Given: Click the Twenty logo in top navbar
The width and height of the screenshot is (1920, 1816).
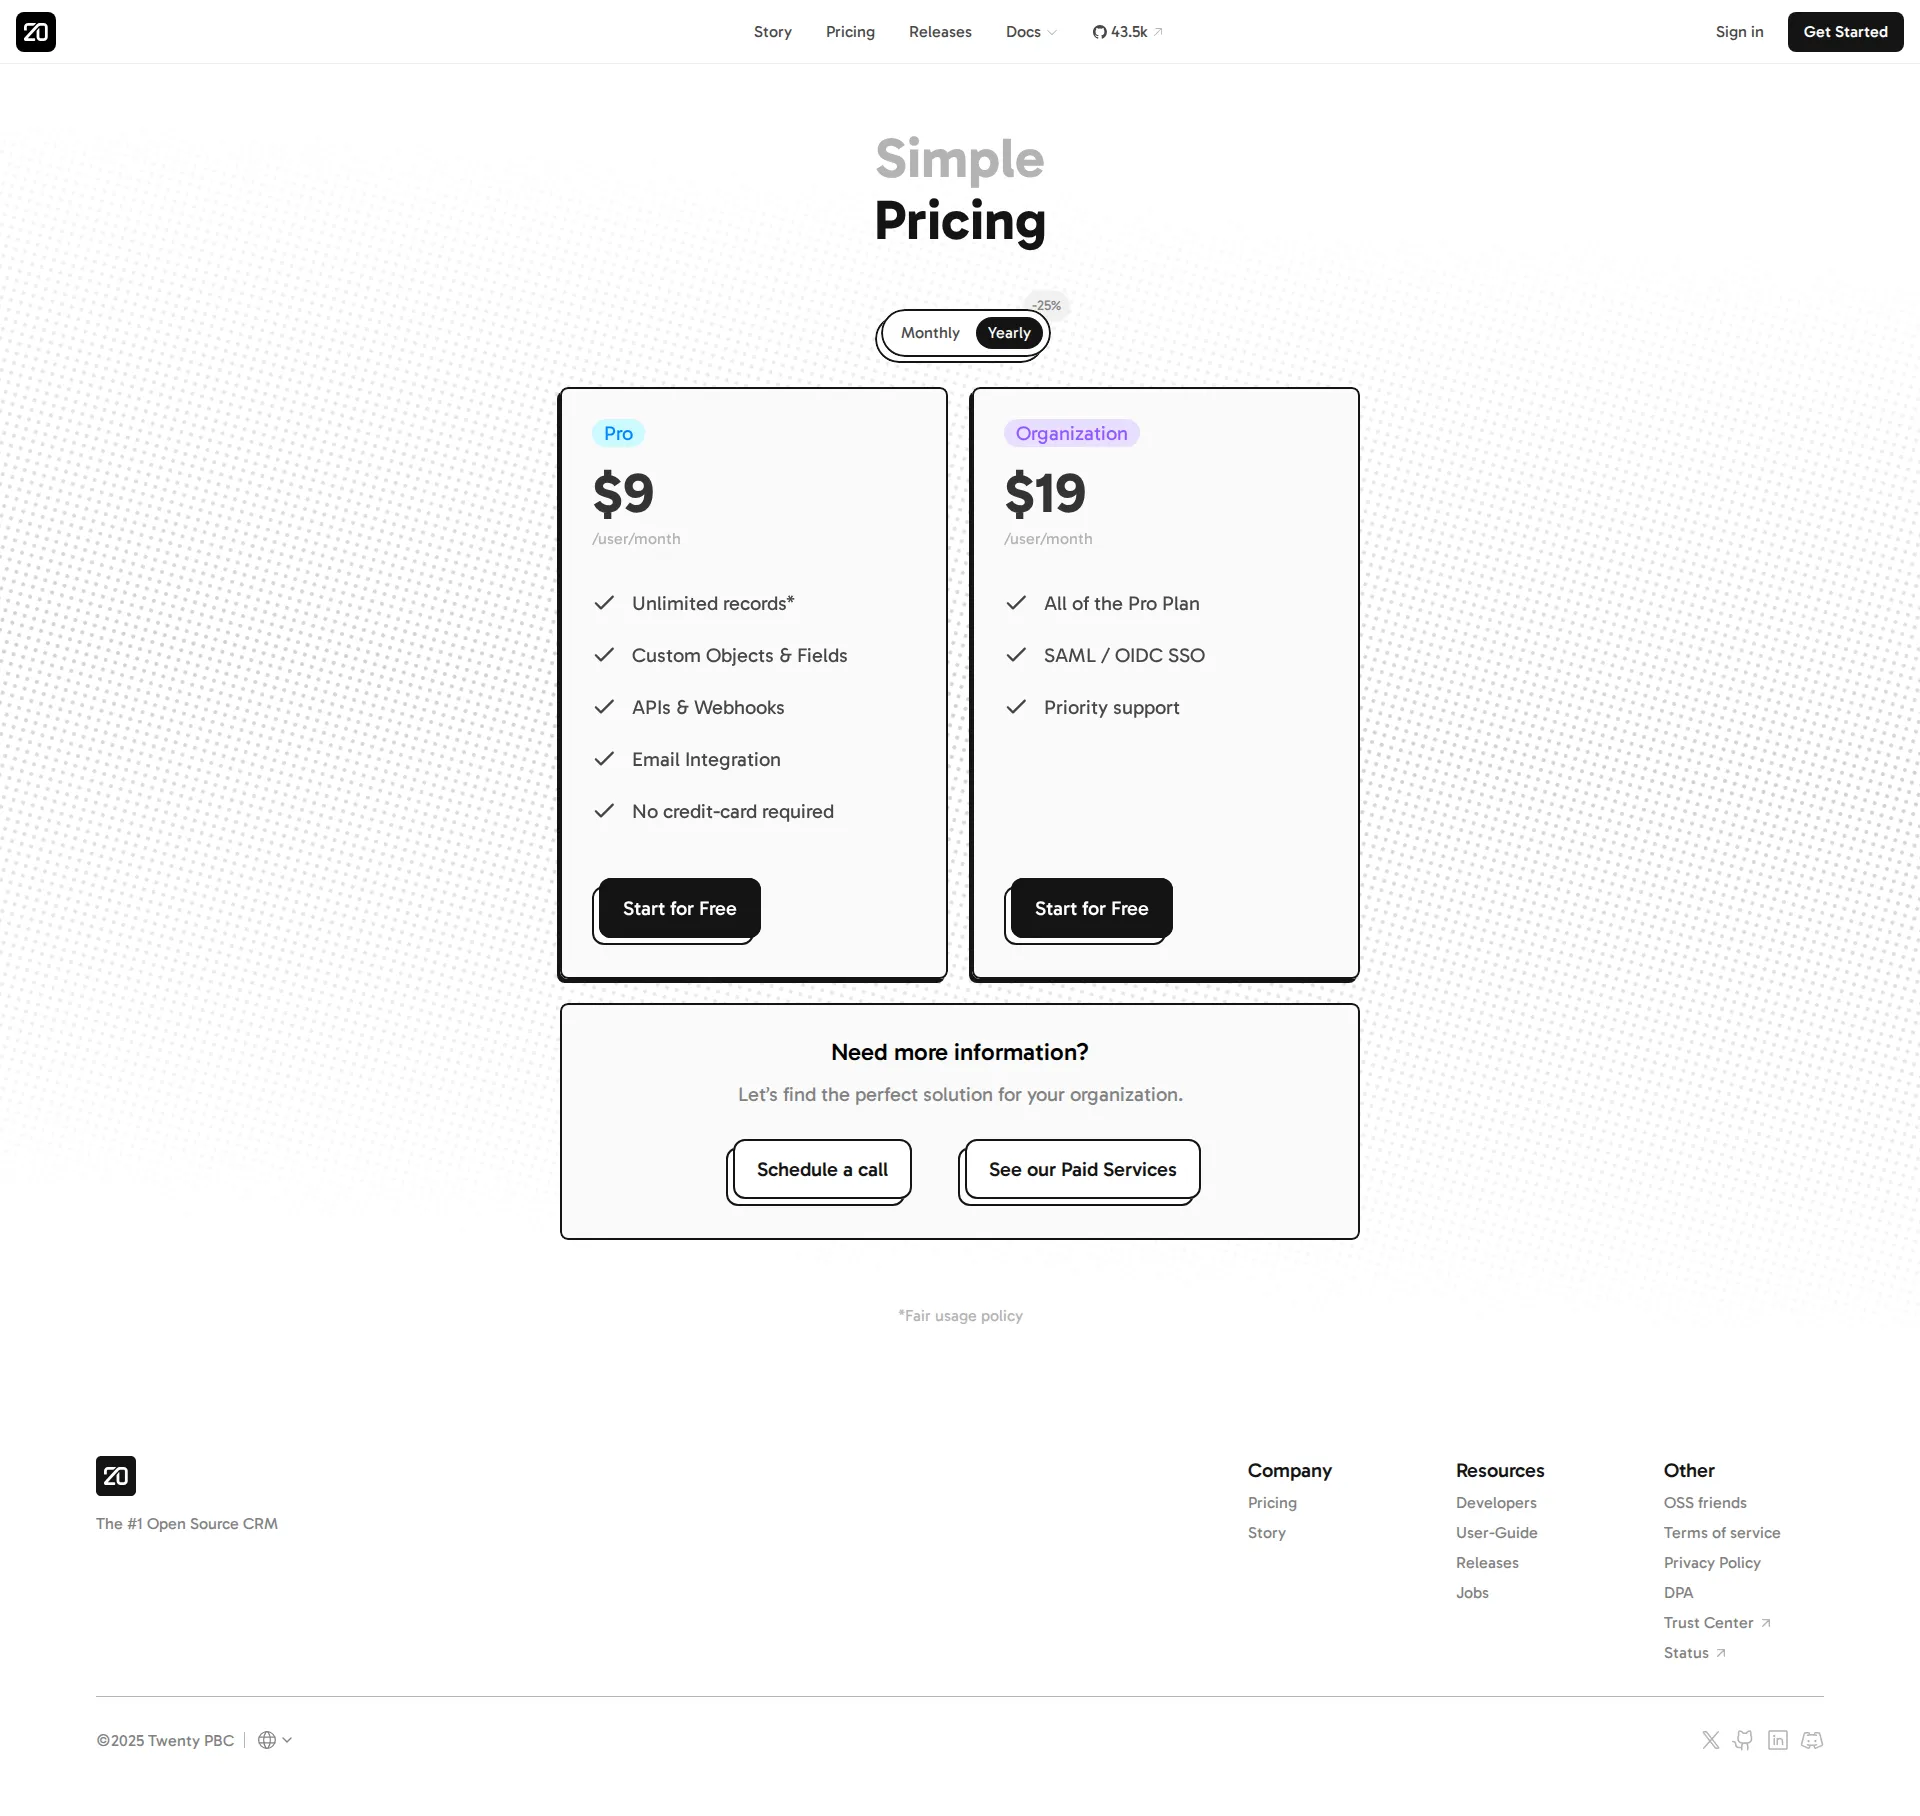Looking at the screenshot, I should point(36,31).
